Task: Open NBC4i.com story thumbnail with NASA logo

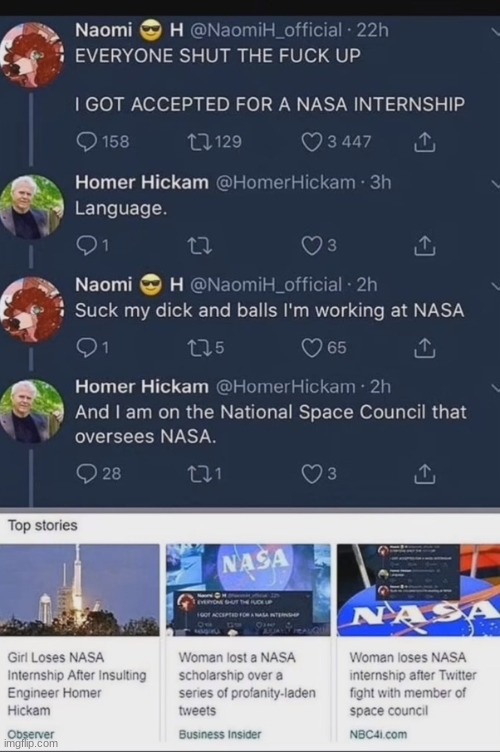Action: (x=419, y=590)
